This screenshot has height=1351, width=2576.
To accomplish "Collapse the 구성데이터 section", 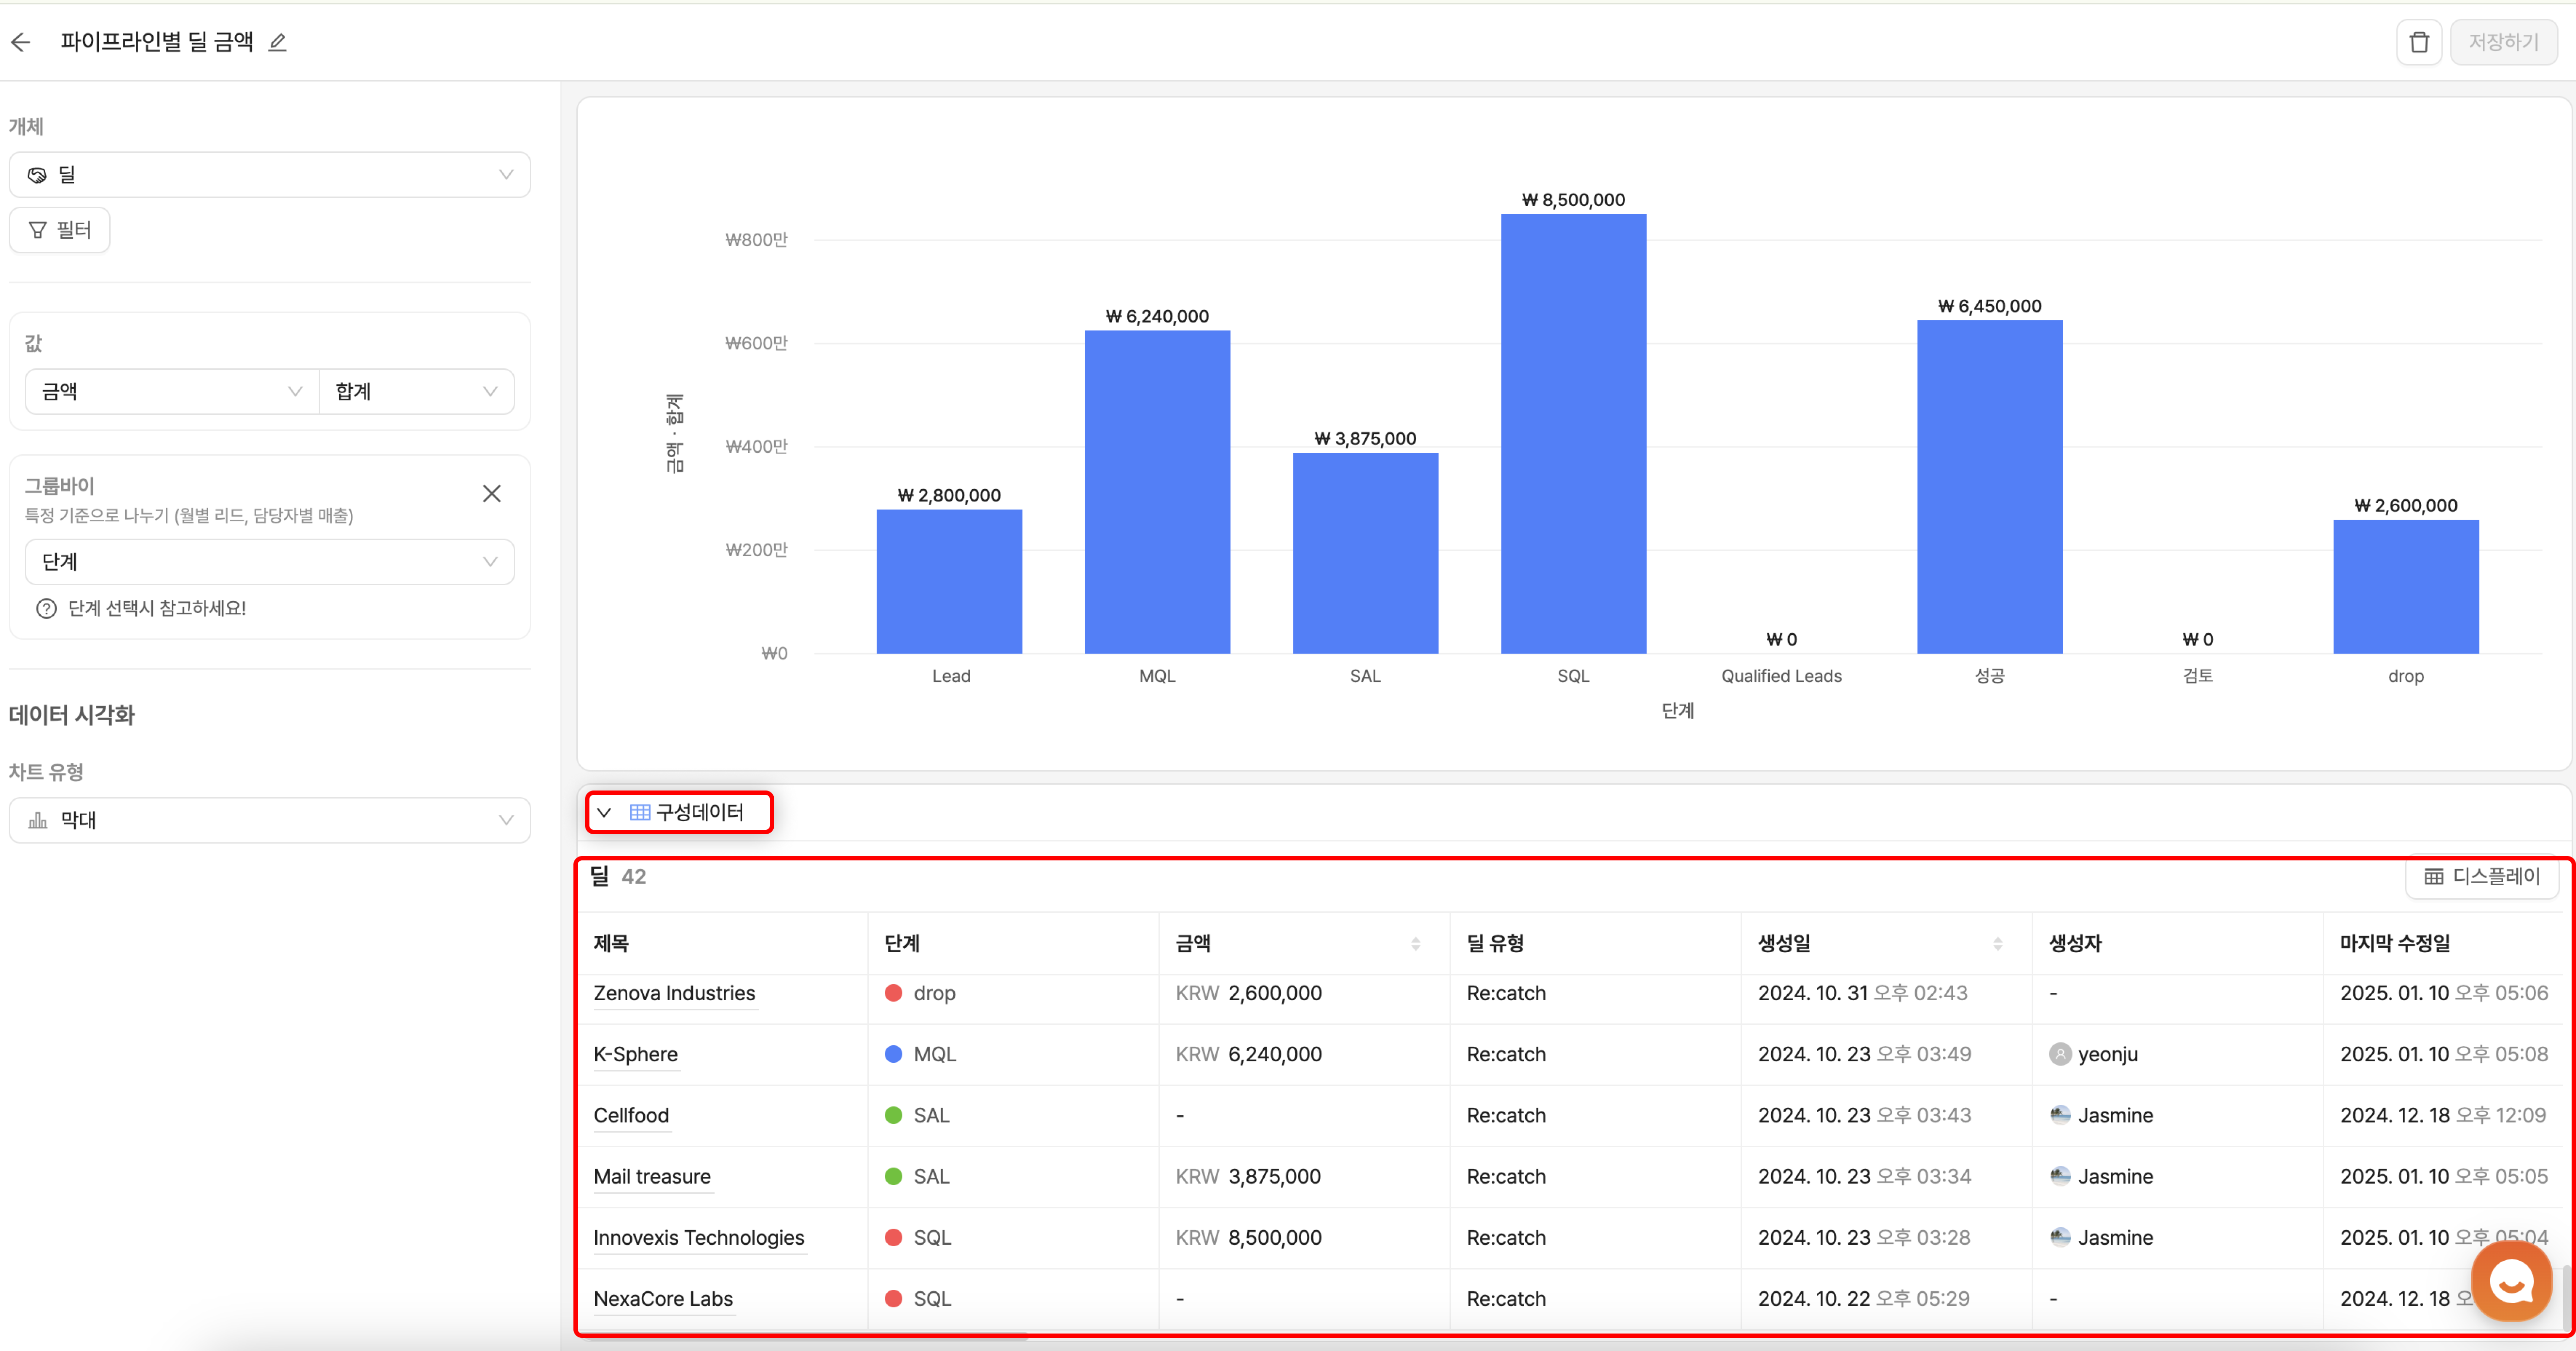I will click(x=604, y=812).
